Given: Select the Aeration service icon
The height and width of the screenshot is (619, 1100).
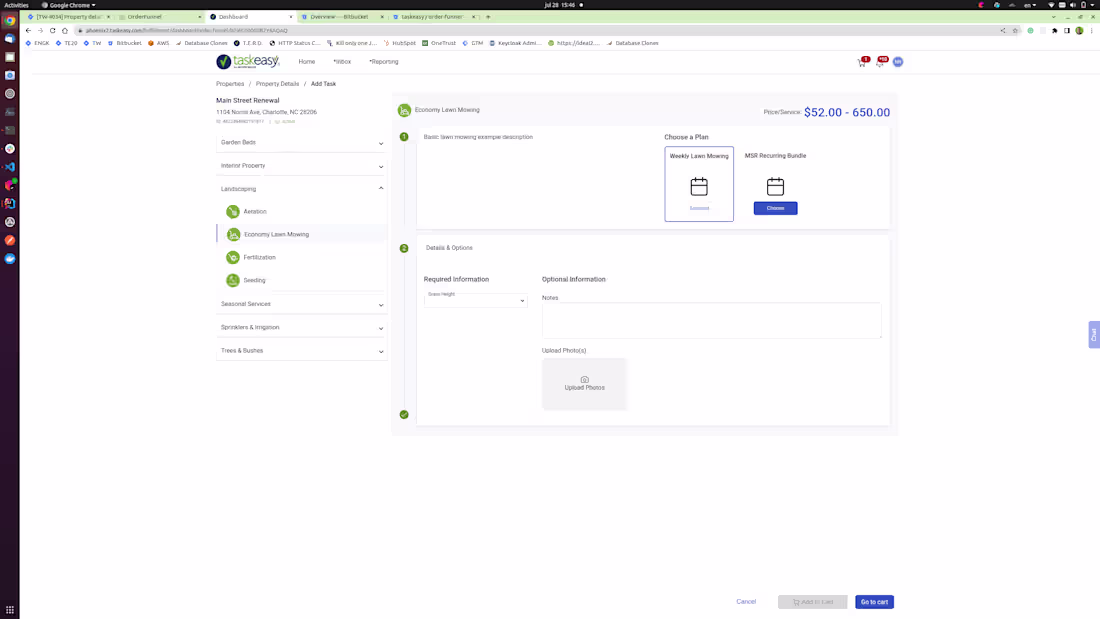Looking at the screenshot, I should (x=233, y=211).
